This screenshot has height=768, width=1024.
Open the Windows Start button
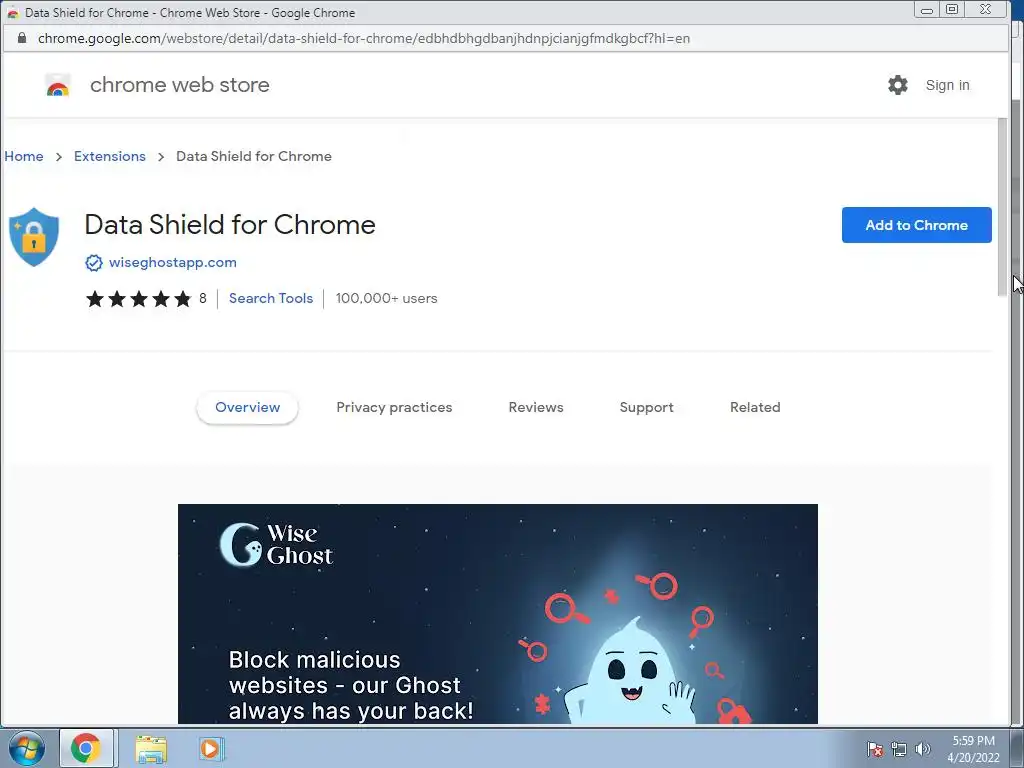(26, 748)
